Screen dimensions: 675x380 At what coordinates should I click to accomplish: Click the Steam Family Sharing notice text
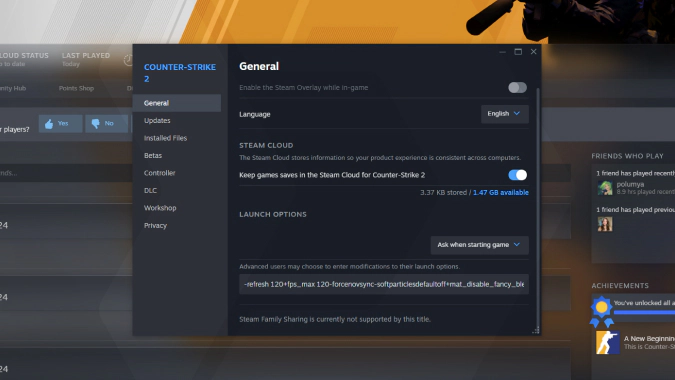coord(335,319)
